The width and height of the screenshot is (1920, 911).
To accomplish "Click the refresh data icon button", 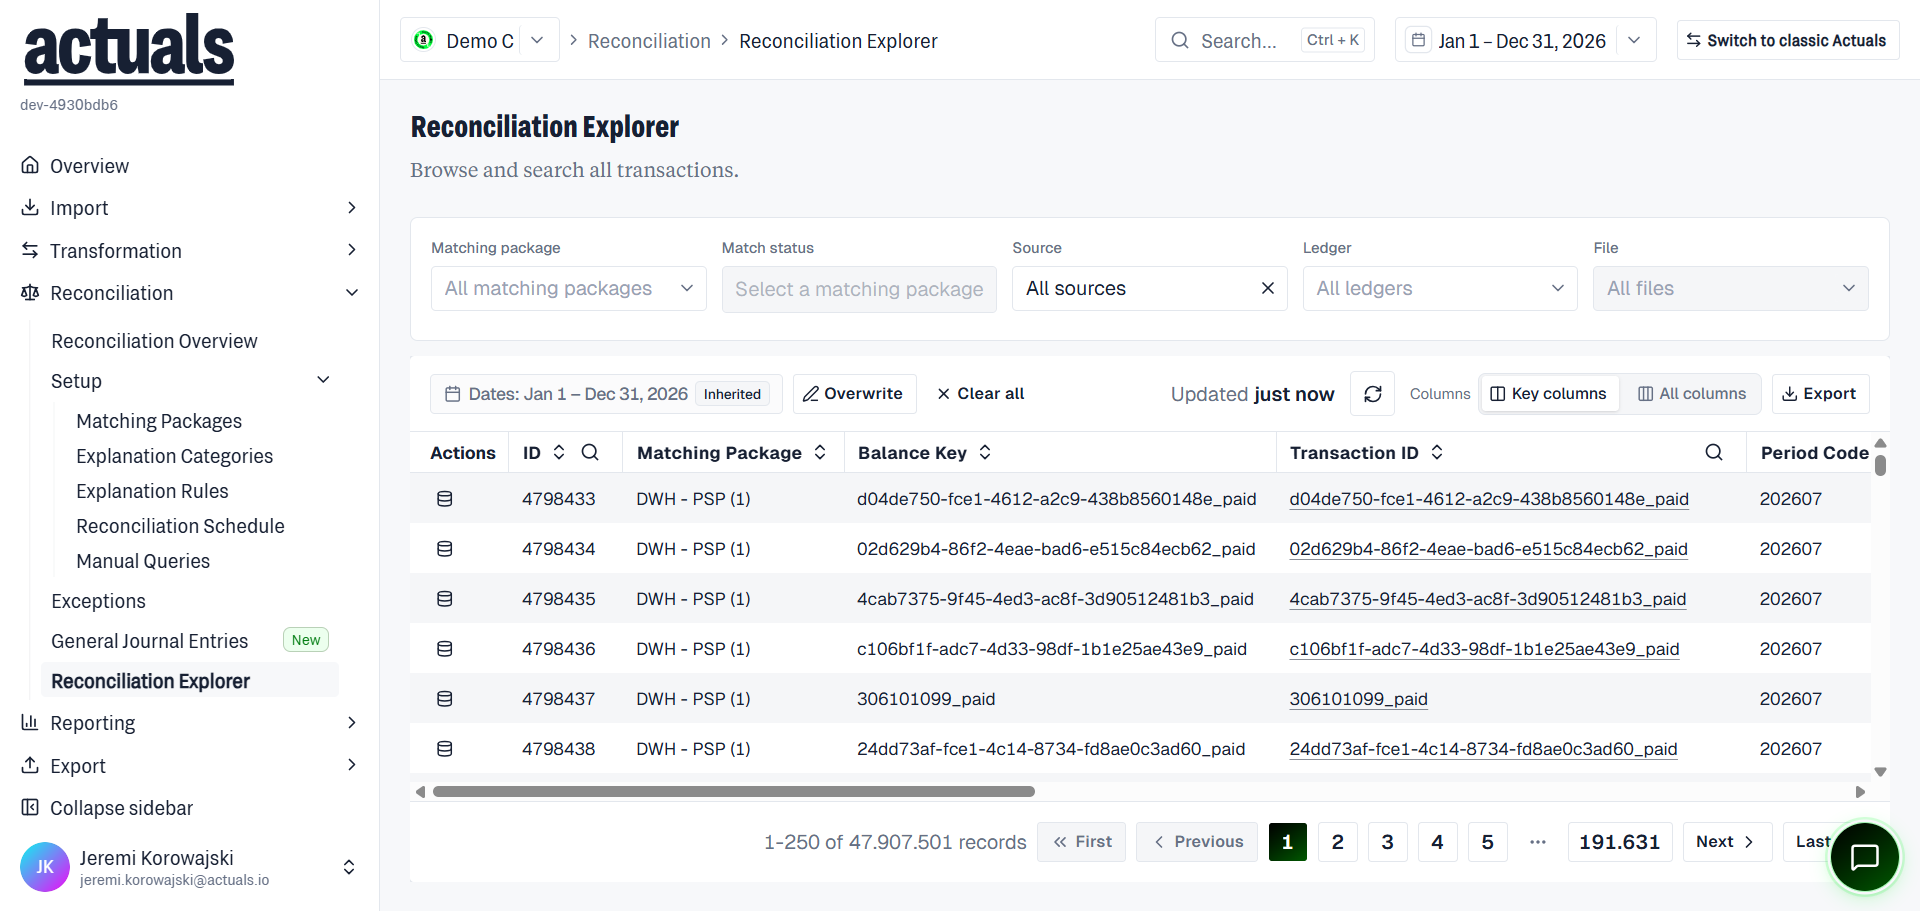I will [1373, 394].
